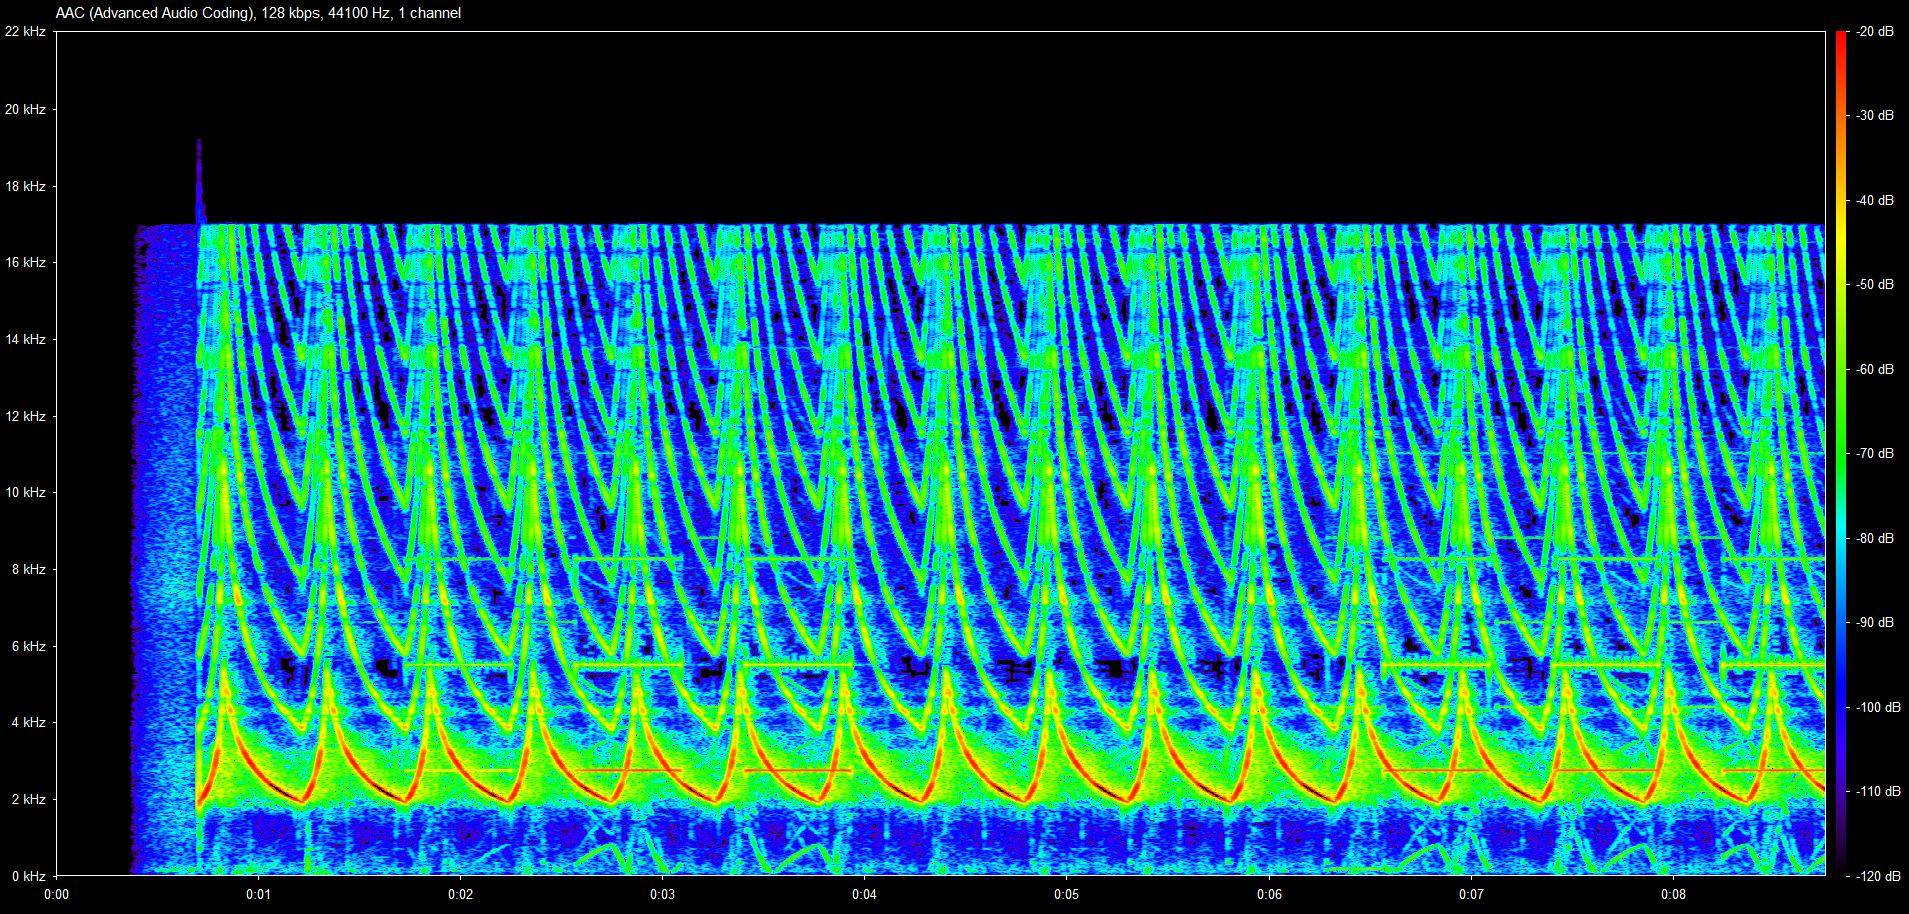Image resolution: width=1909 pixels, height=914 pixels.
Task: Click the 16 kHz frequency axis label
Action: (x=25, y=262)
